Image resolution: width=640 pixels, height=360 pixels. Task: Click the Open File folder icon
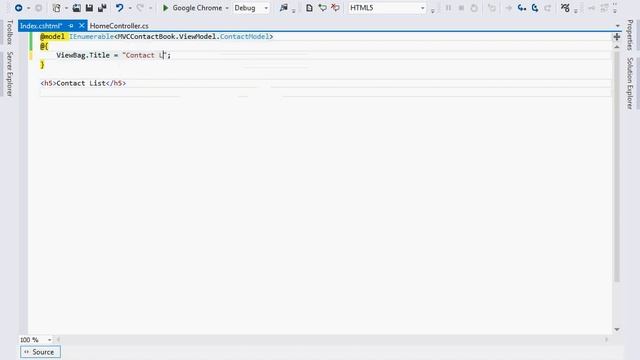click(76, 8)
